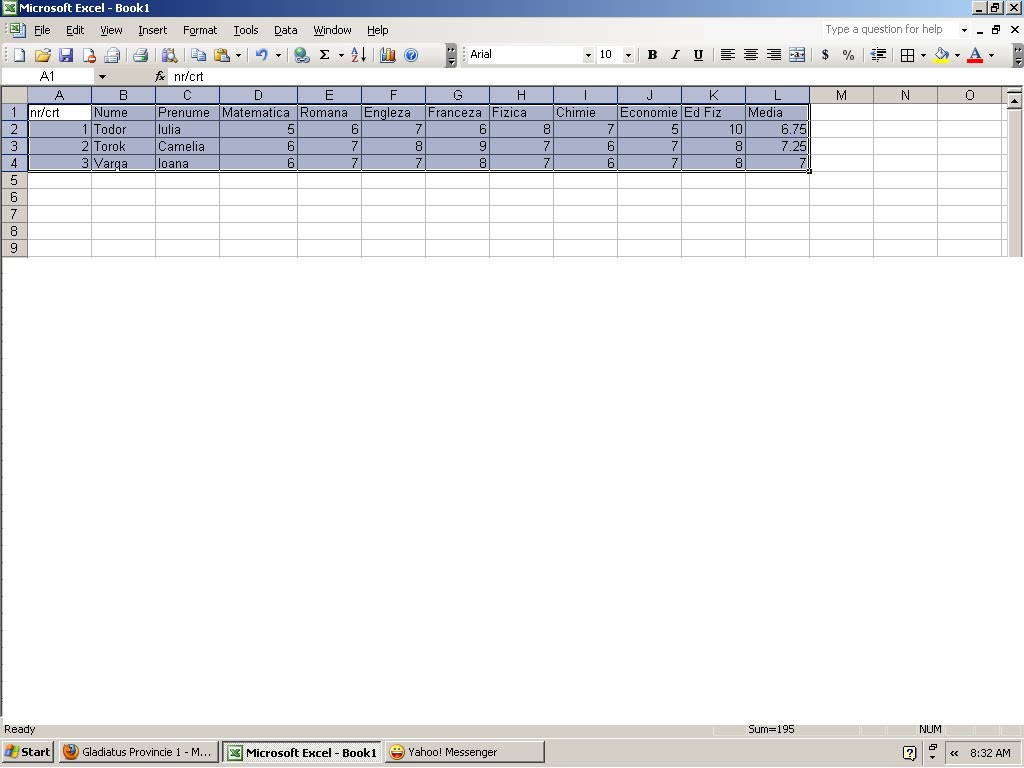Click the Permission document icon
This screenshot has height=768, width=1024.
pyautogui.click(x=89, y=55)
